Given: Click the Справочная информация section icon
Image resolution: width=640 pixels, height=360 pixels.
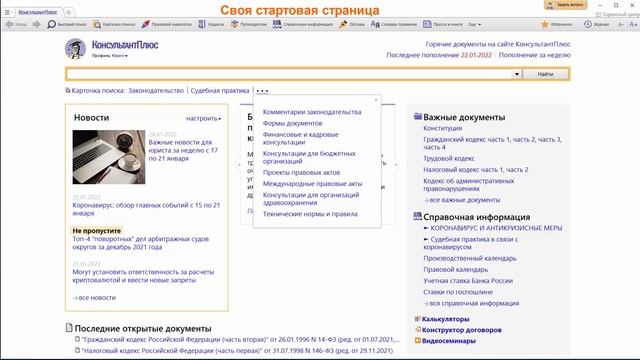Looking at the screenshot, I should [x=418, y=216].
